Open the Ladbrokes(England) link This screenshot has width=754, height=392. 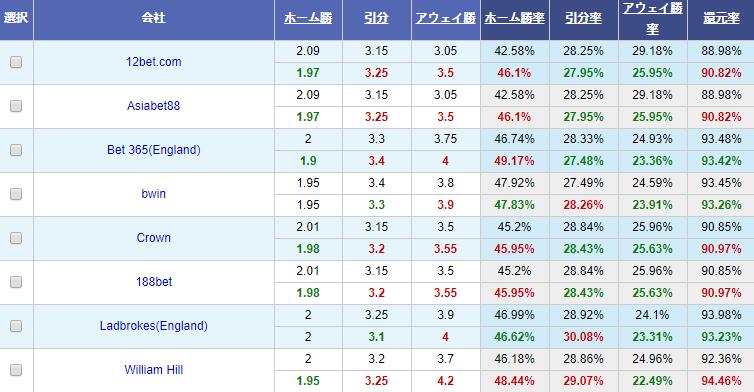pyautogui.click(x=154, y=326)
